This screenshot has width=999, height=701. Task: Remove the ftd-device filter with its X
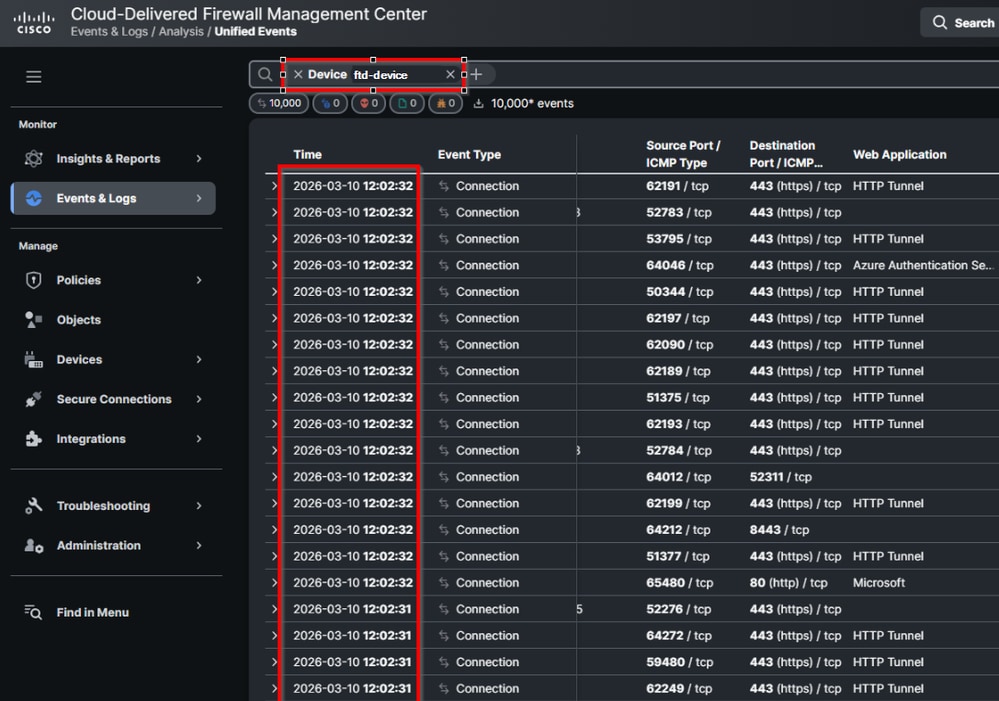coord(450,74)
